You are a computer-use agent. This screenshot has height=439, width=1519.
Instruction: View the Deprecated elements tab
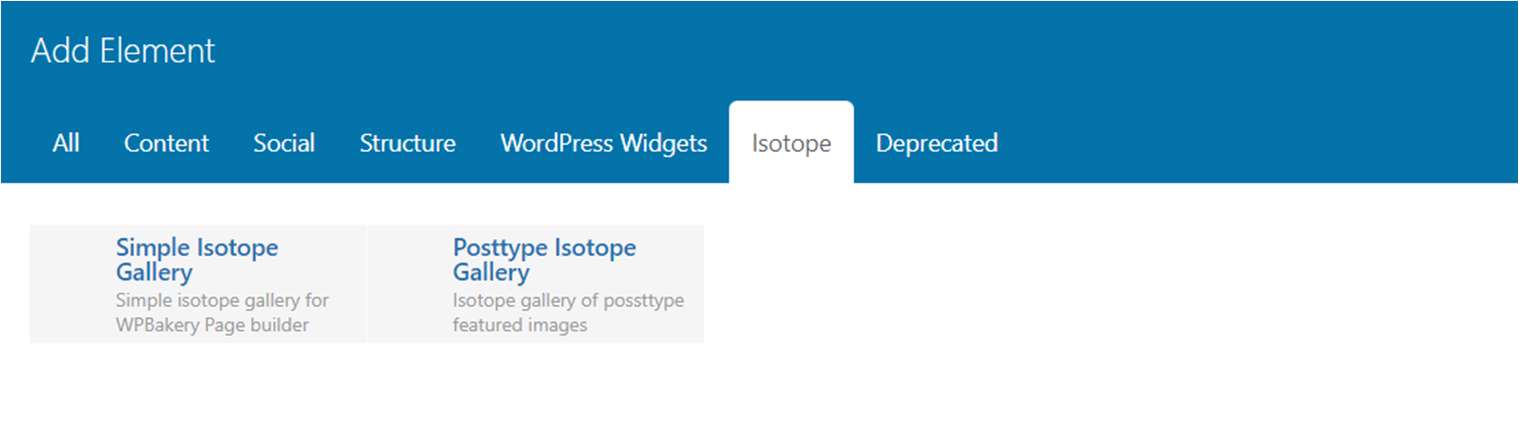pos(936,143)
